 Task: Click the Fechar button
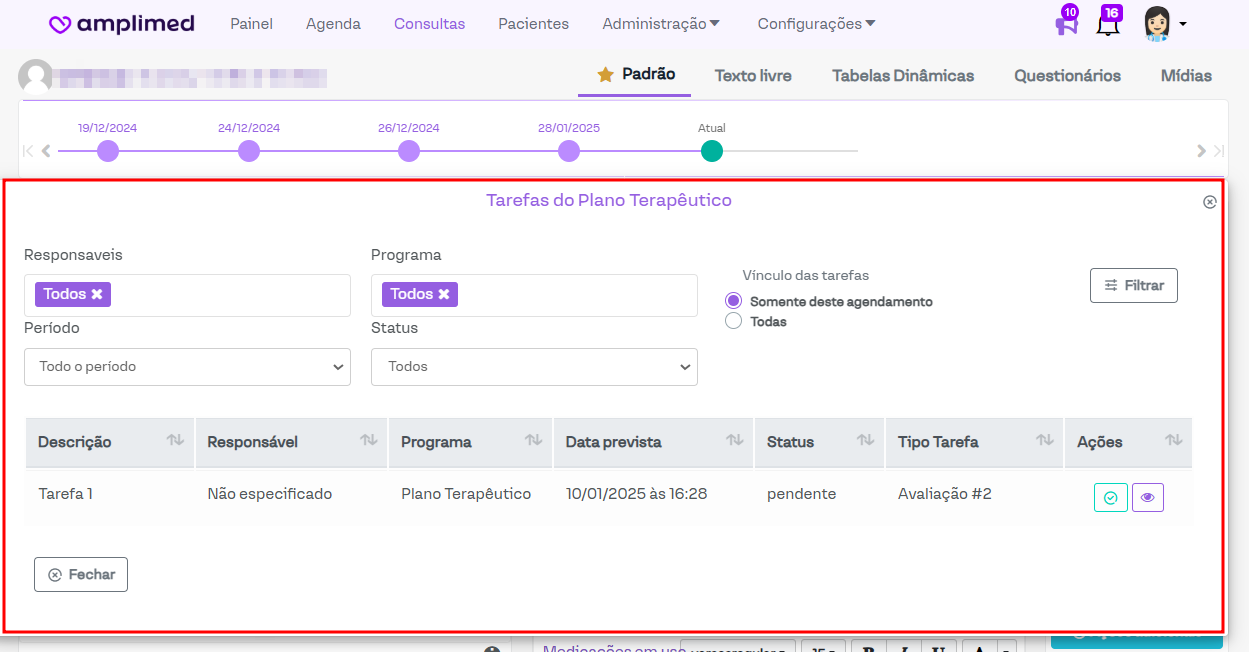[x=81, y=574]
